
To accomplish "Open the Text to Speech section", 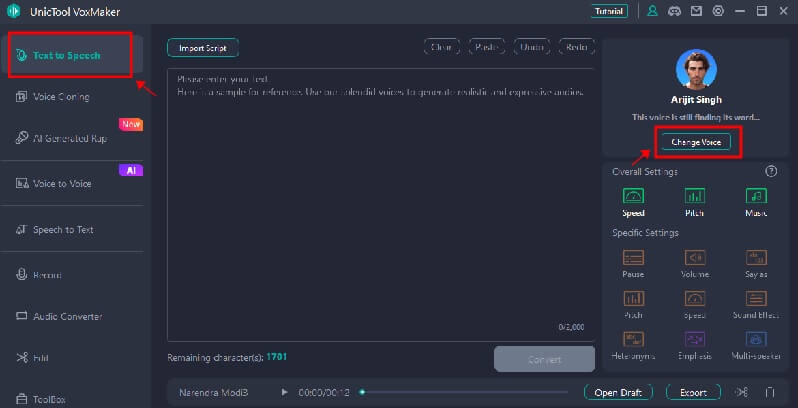I will (x=72, y=55).
